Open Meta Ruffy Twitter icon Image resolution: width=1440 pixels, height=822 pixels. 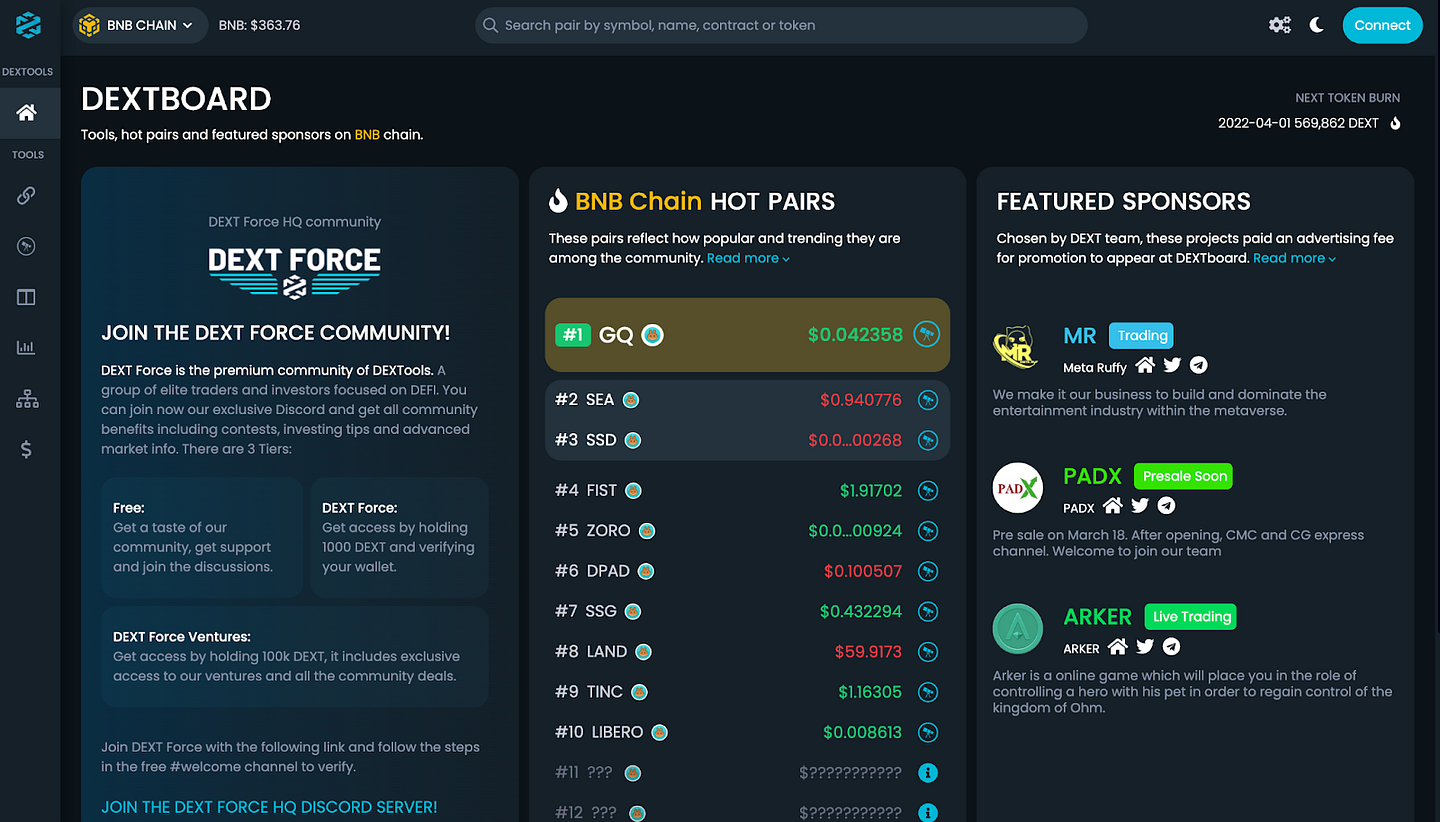pyautogui.click(x=1173, y=366)
